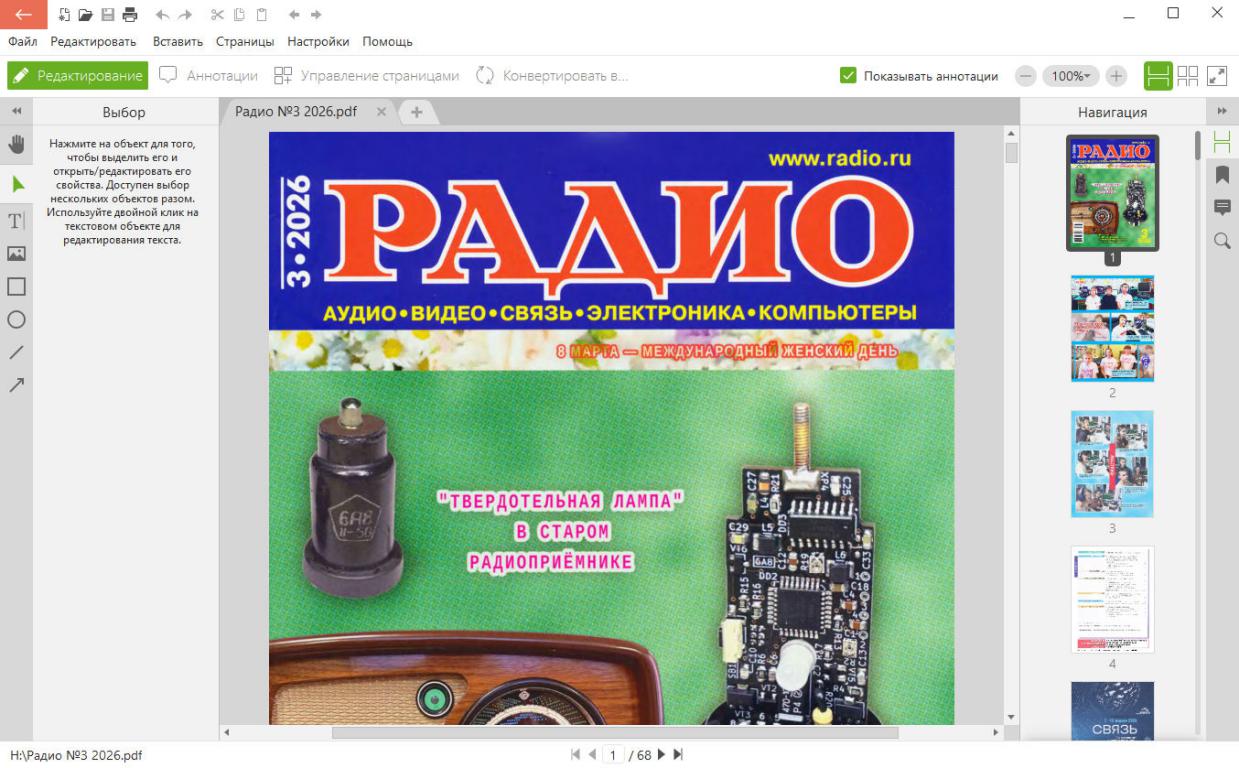Collapse the right Навигация panel
This screenshot has height=768, width=1239.
point(1222,112)
